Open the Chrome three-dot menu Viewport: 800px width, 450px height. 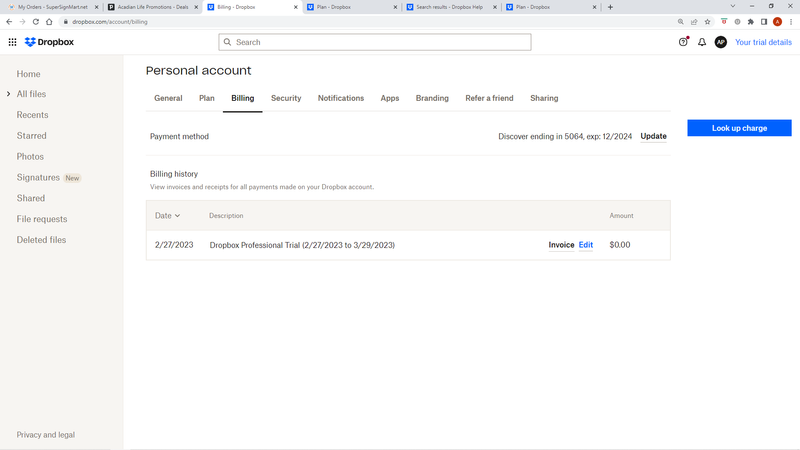pyautogui.click(x=791, y=21)
